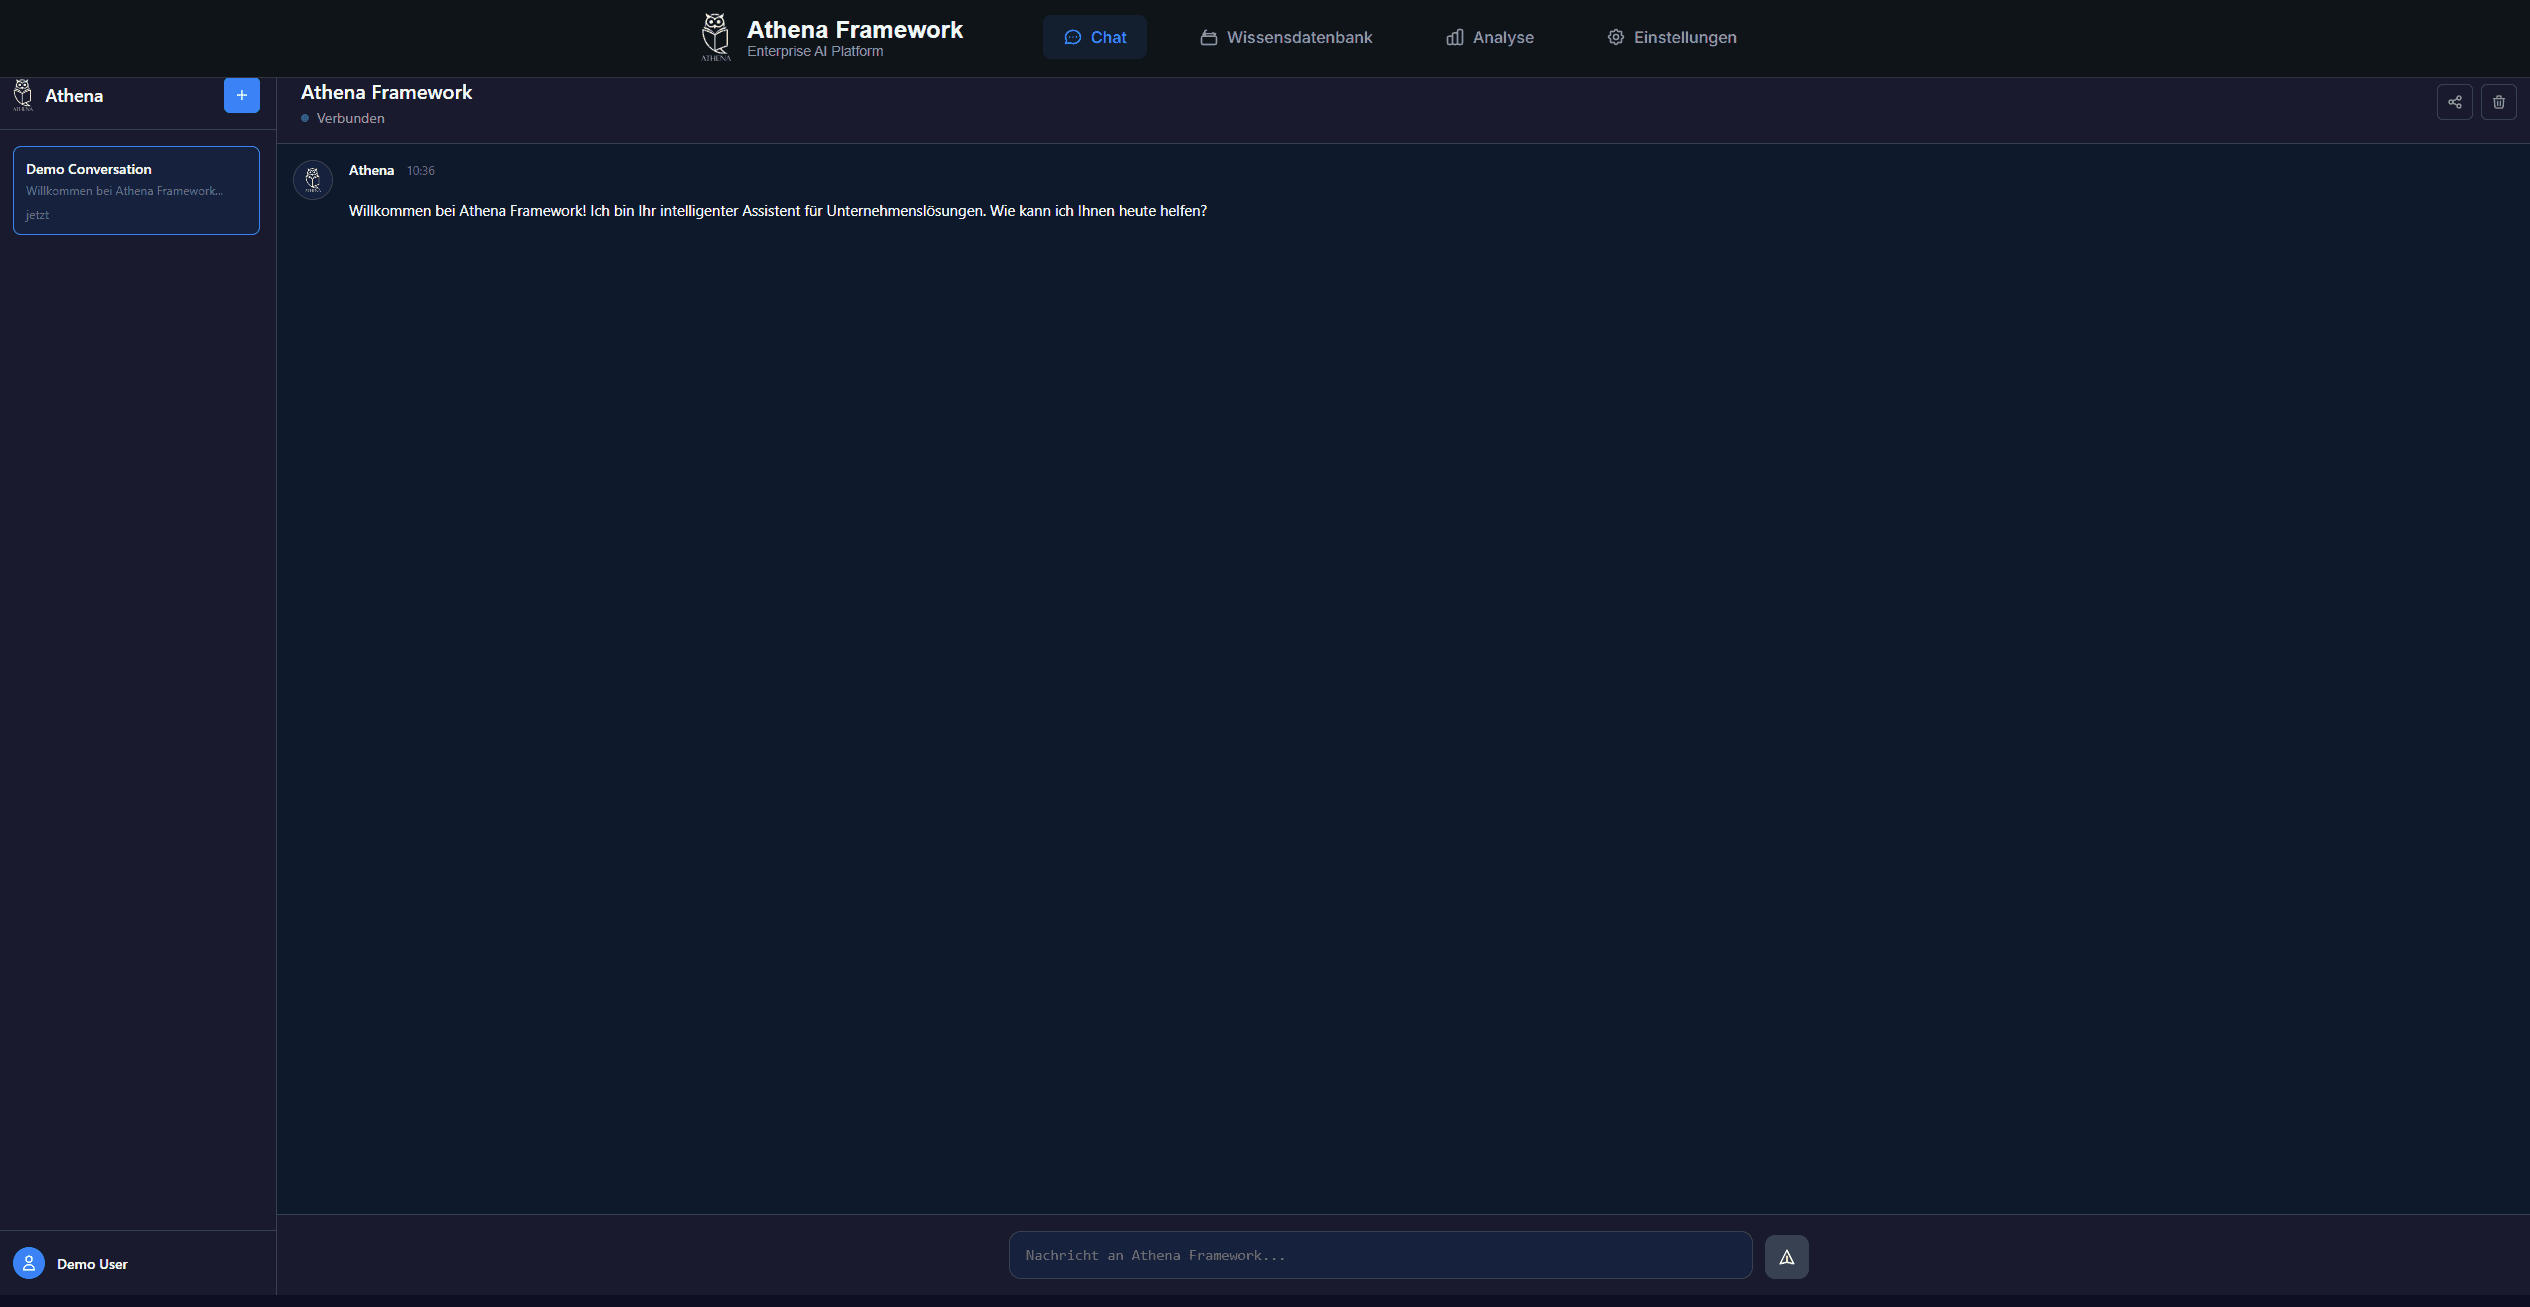
Task: Share the current conversation
Action: point(2455,102)
